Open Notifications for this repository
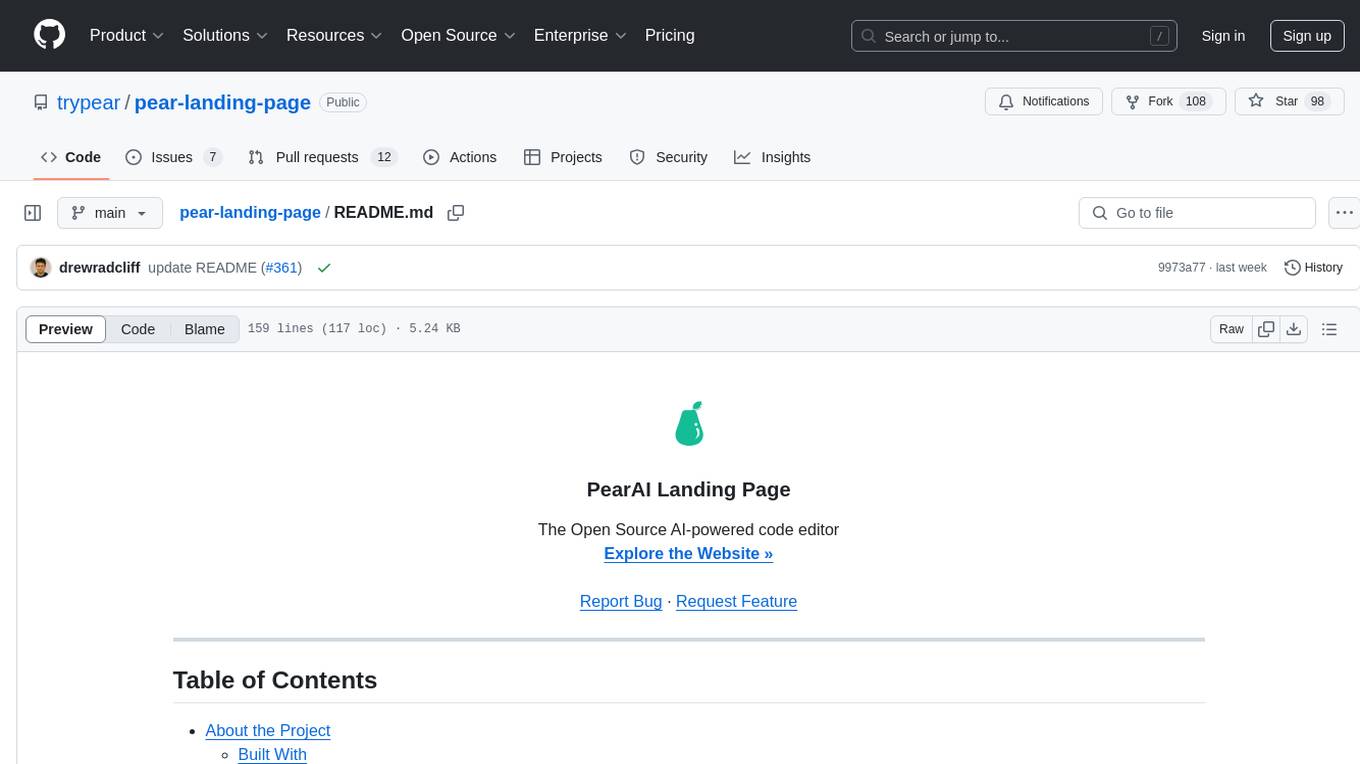The width and height of the screenshot is (1360, 764). 1044,102
